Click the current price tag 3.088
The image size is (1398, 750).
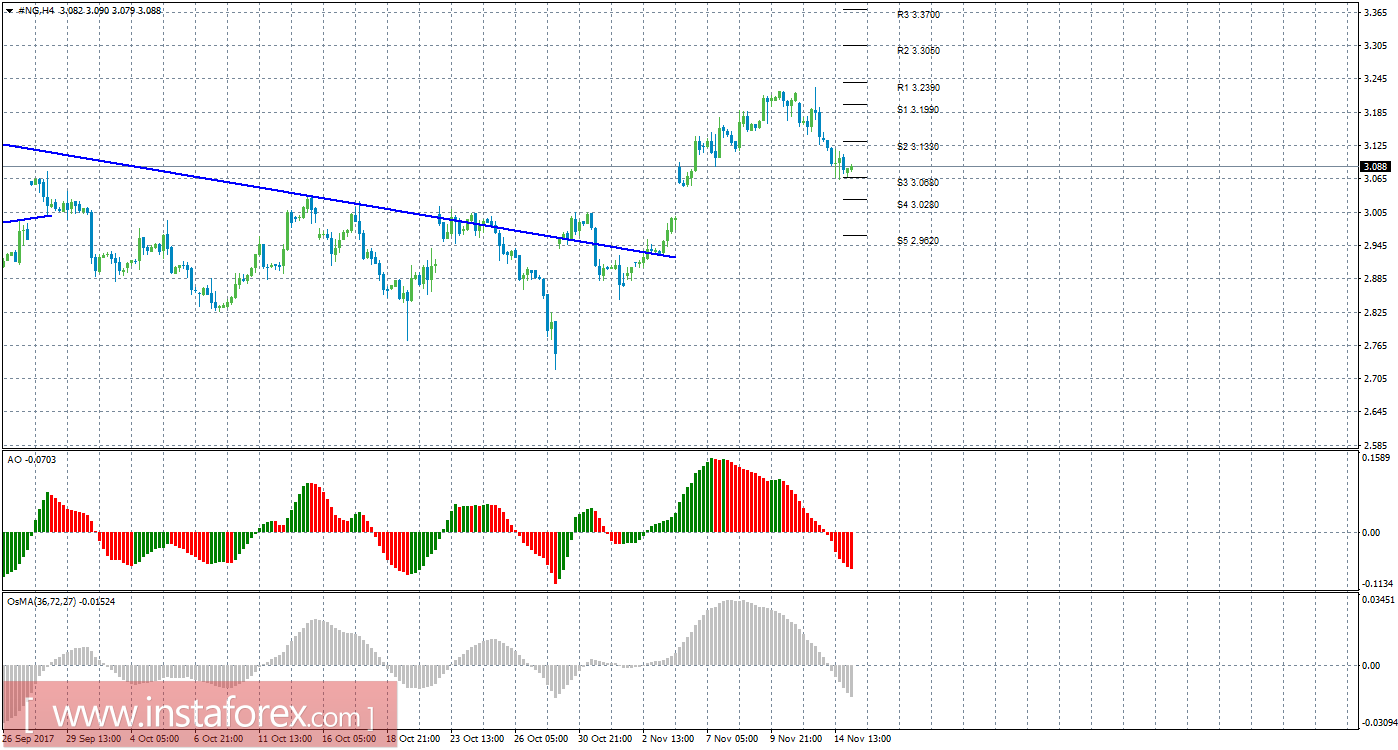coord(1374,167)
